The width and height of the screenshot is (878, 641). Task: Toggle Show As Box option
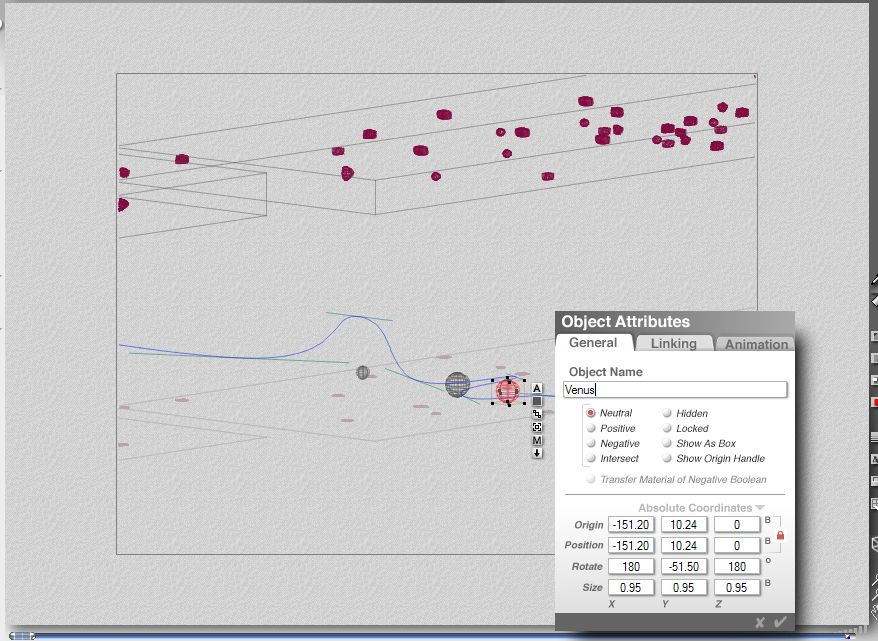(x=667, y=443)
